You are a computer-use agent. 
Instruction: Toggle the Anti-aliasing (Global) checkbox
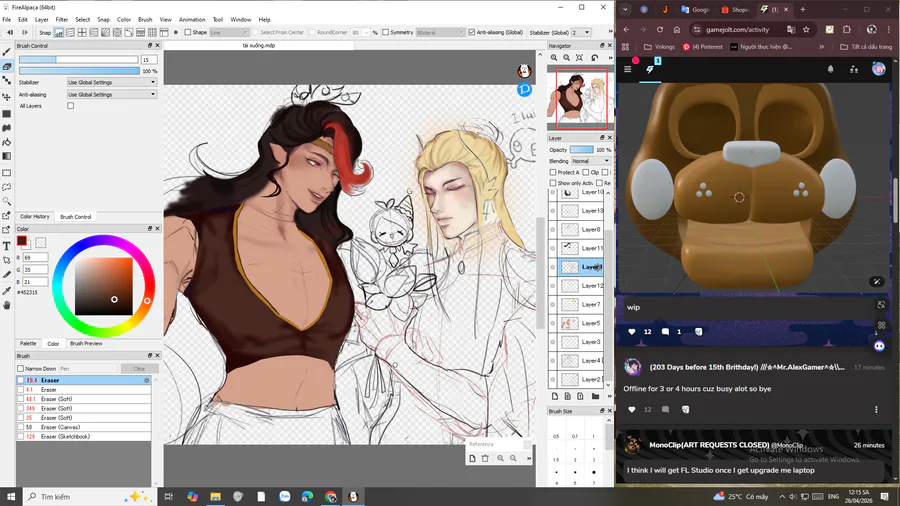click(x=472, y=33)
